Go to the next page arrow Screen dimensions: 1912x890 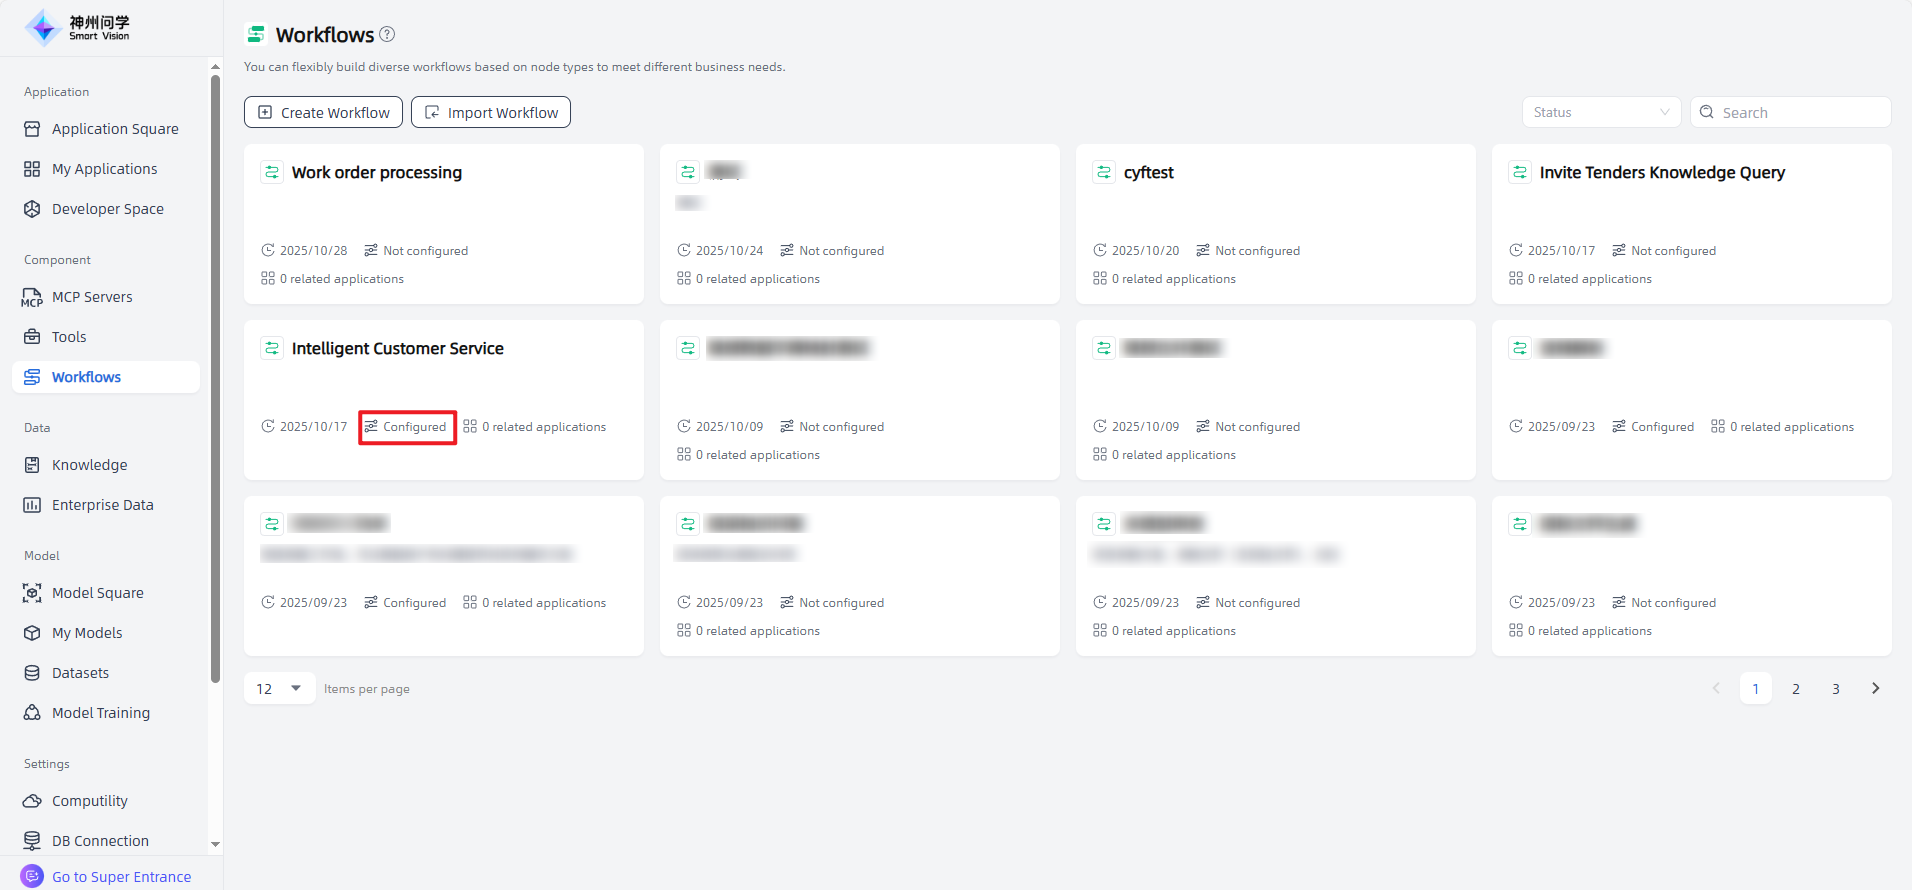(1875, 688)
